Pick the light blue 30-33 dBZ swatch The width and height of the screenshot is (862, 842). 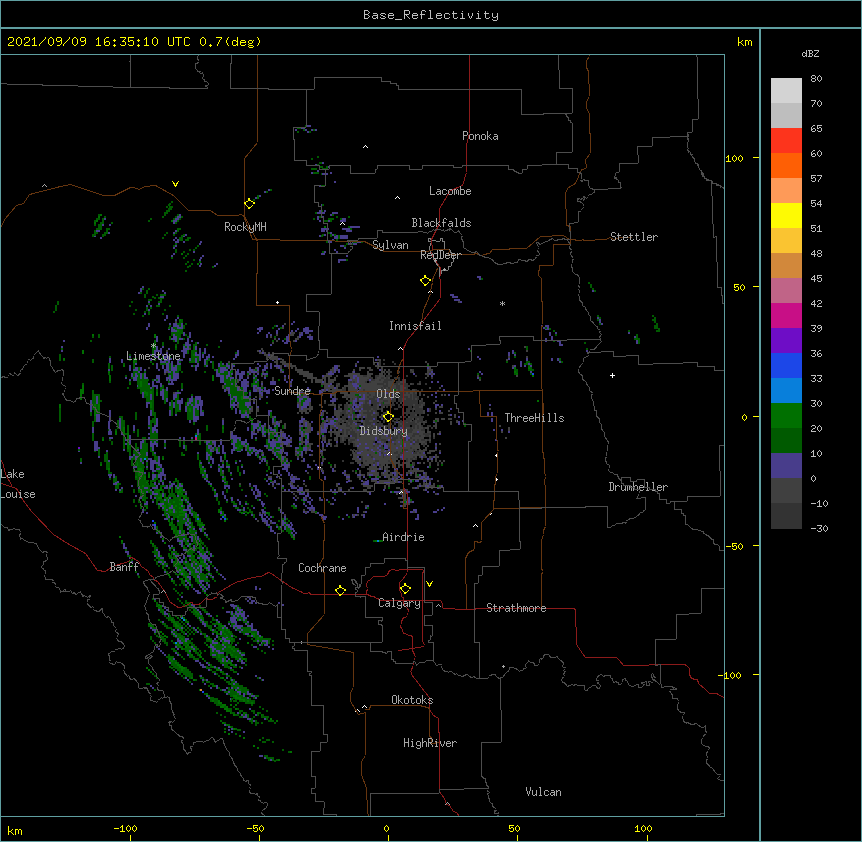click(x=786, y=390)
